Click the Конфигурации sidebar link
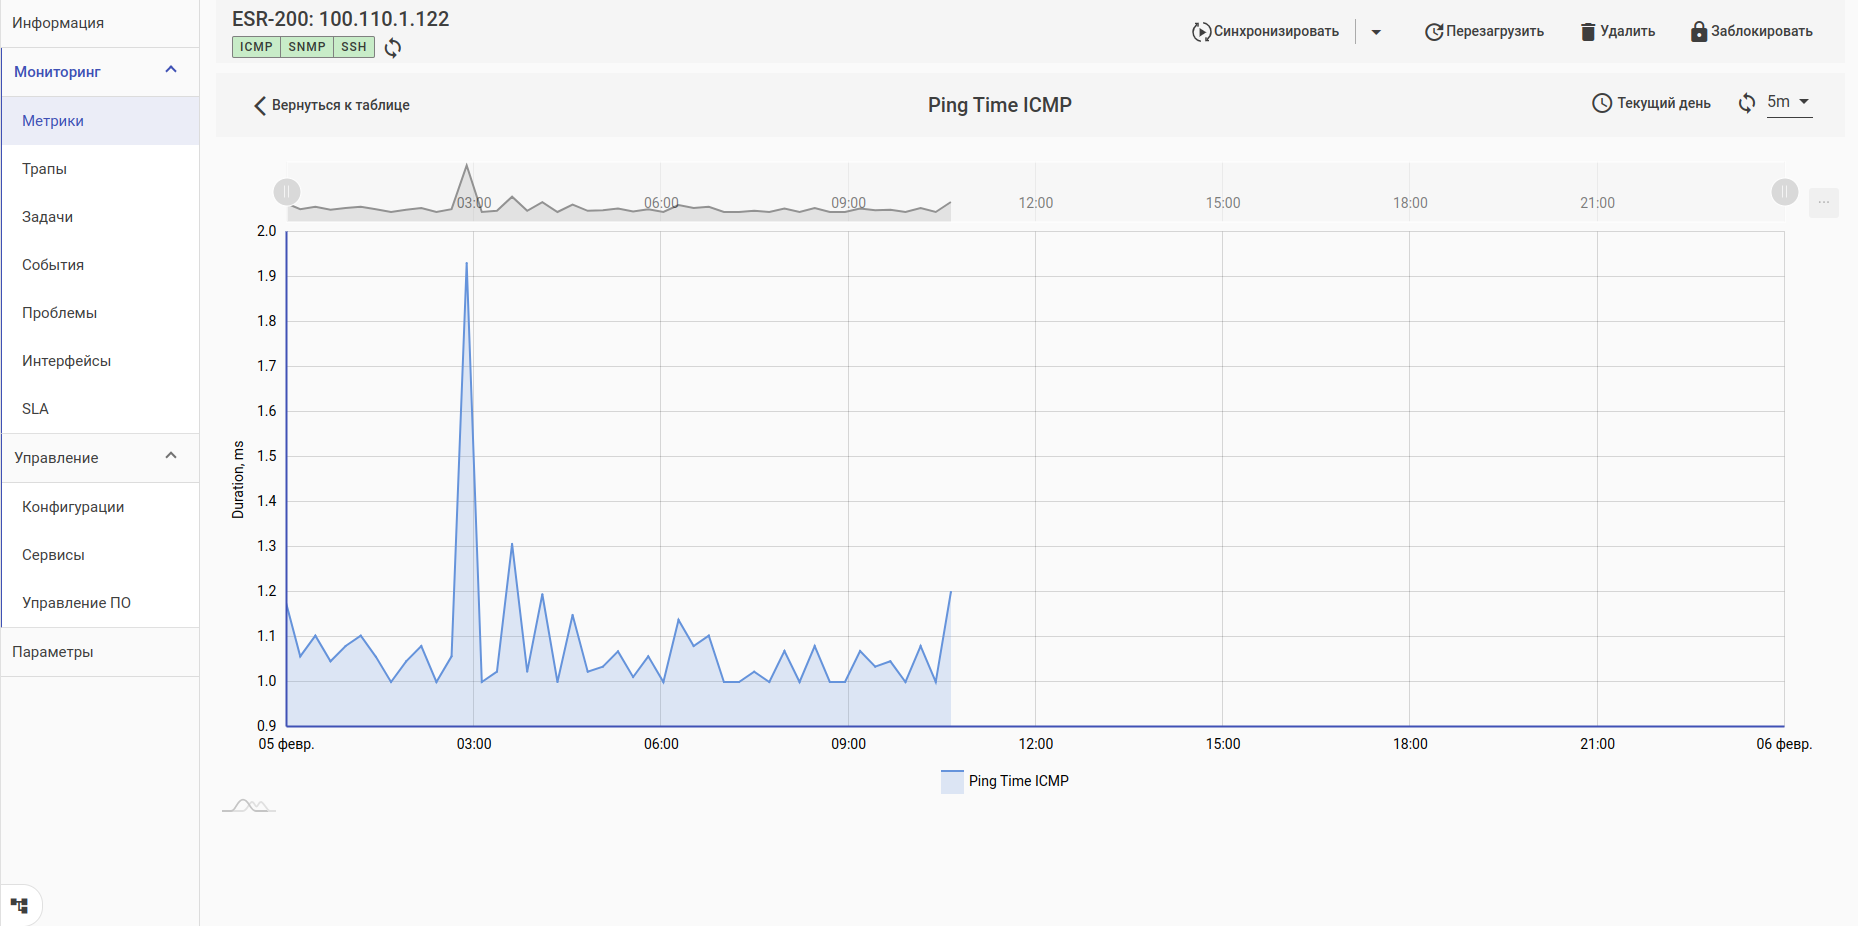The width and height of the screenshot is (1858, 926). (73, 507)
